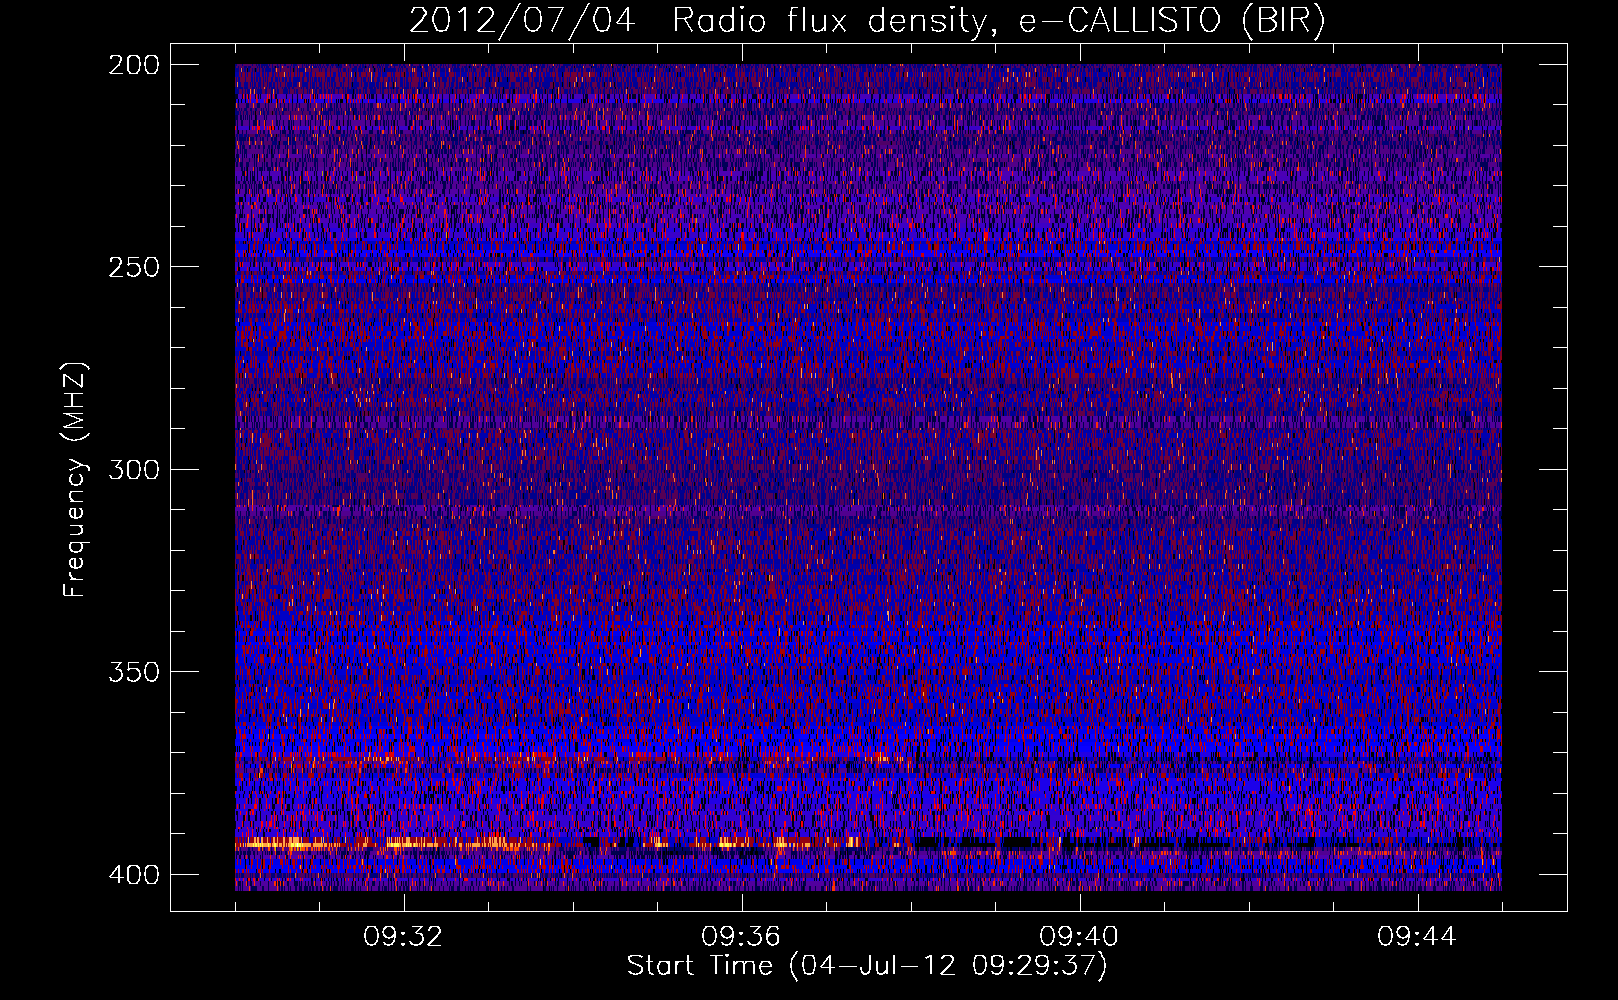Click the 09:36 time tick label

click(741, 937)
